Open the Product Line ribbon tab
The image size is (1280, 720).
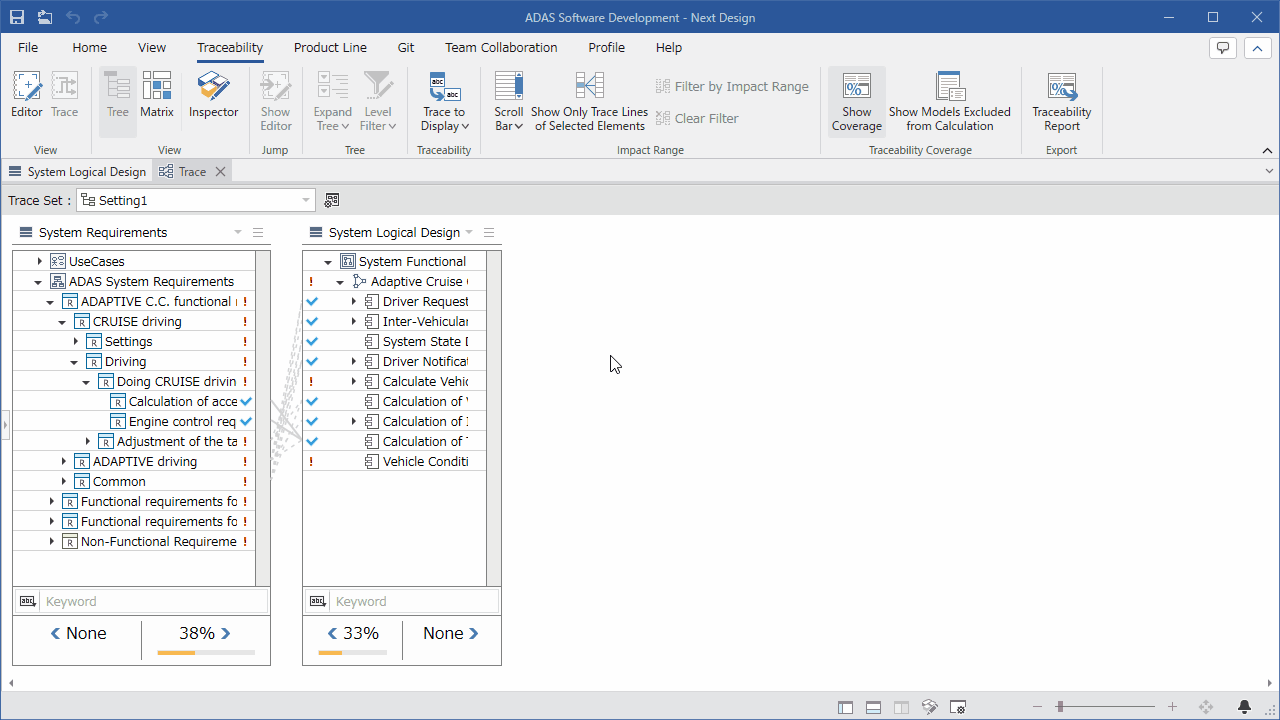(x=330, y=47)
